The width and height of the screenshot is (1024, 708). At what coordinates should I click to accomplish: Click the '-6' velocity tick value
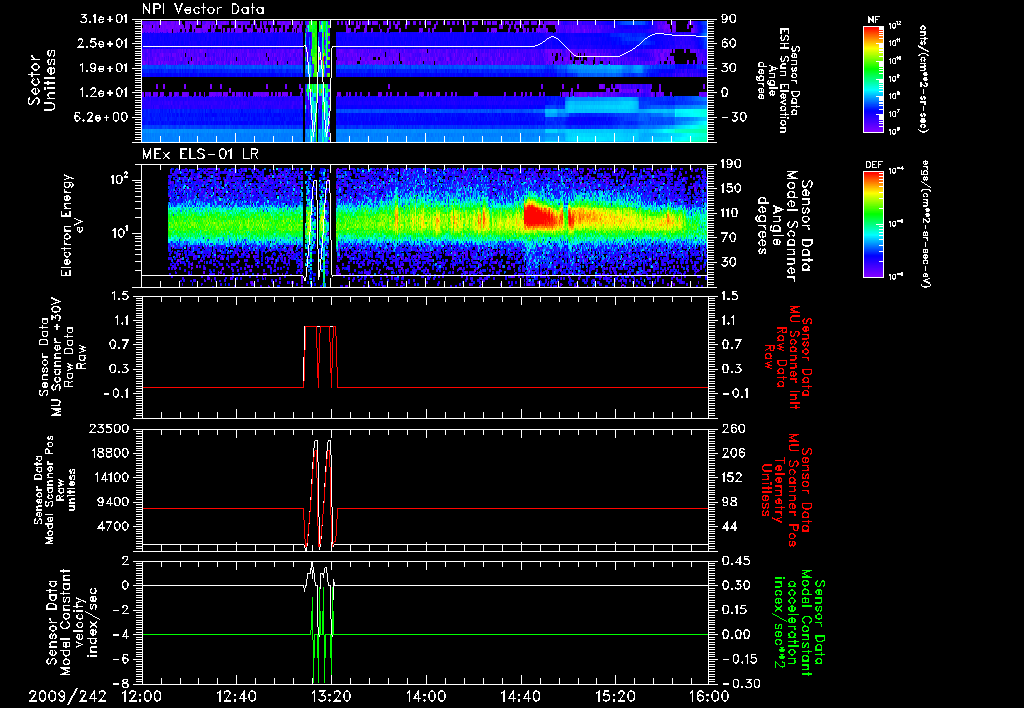122,659
